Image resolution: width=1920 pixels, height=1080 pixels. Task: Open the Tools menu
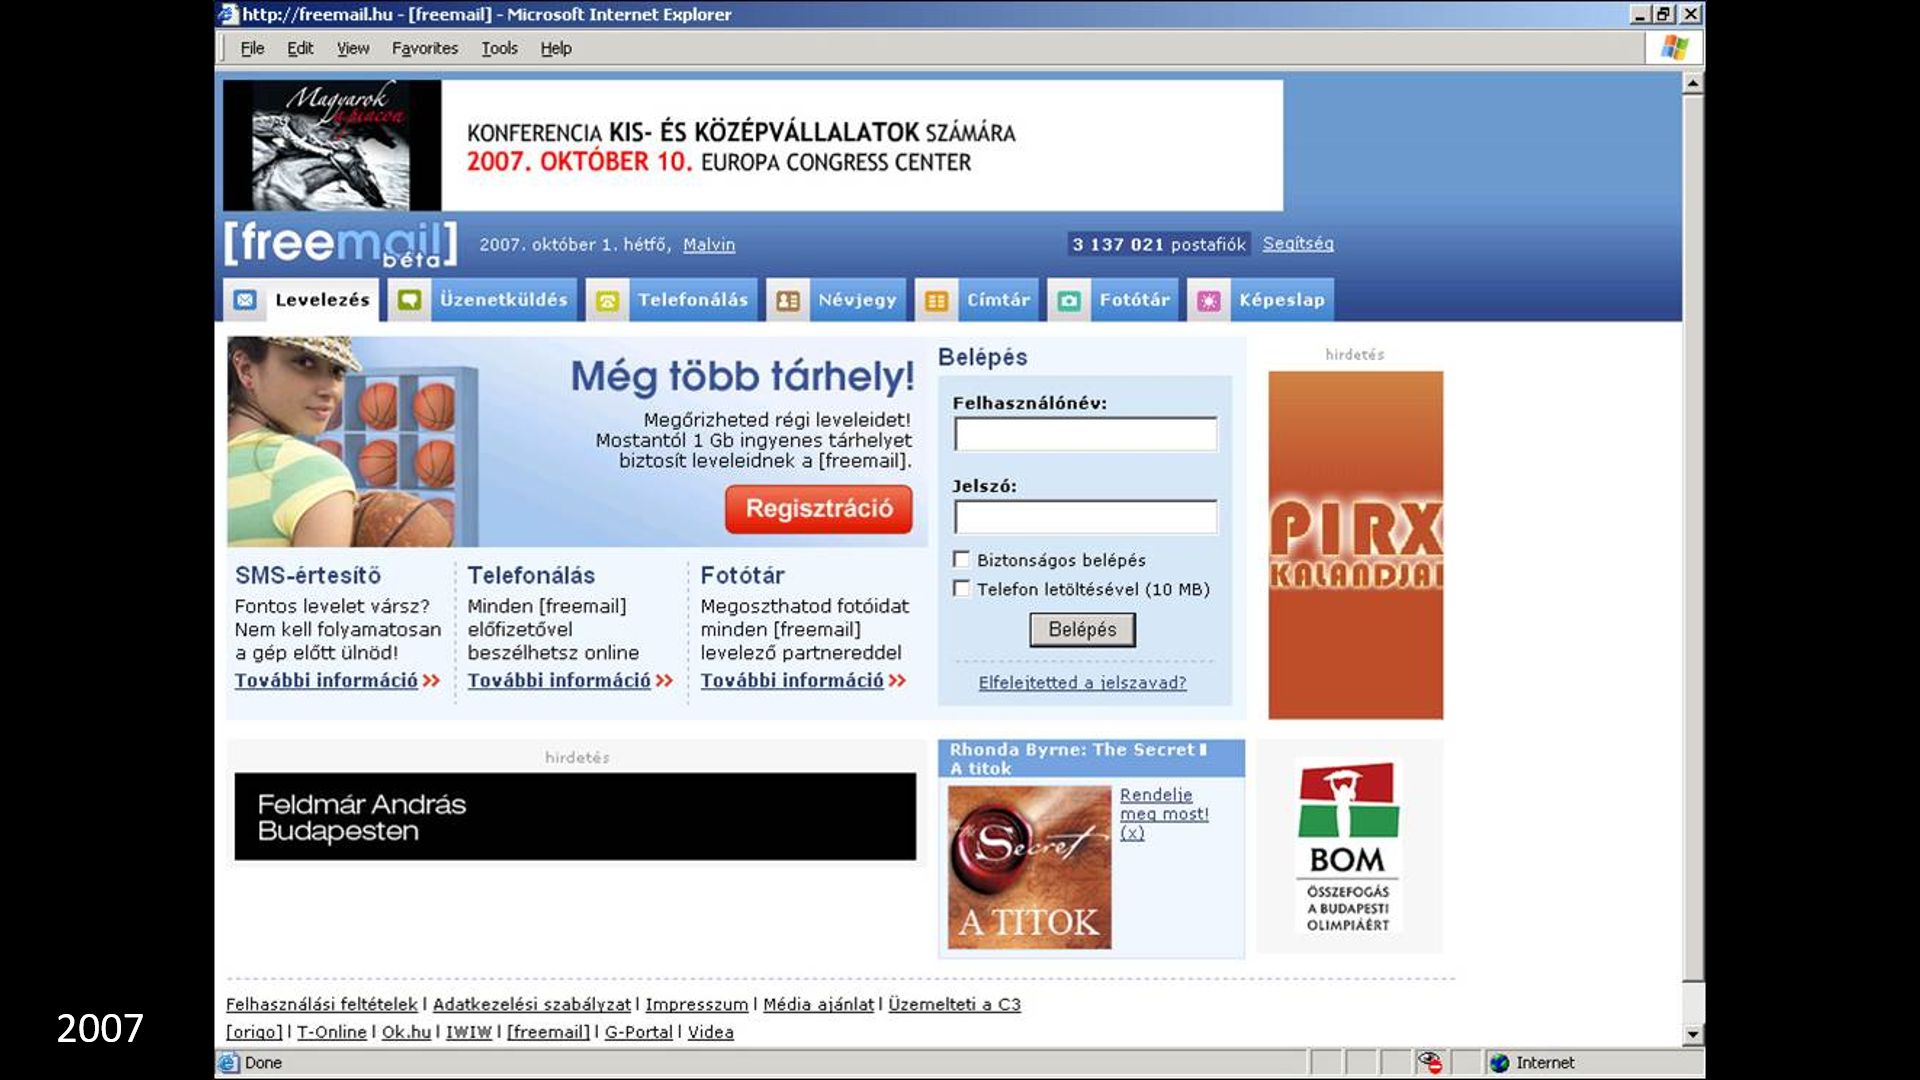point(499,48)
